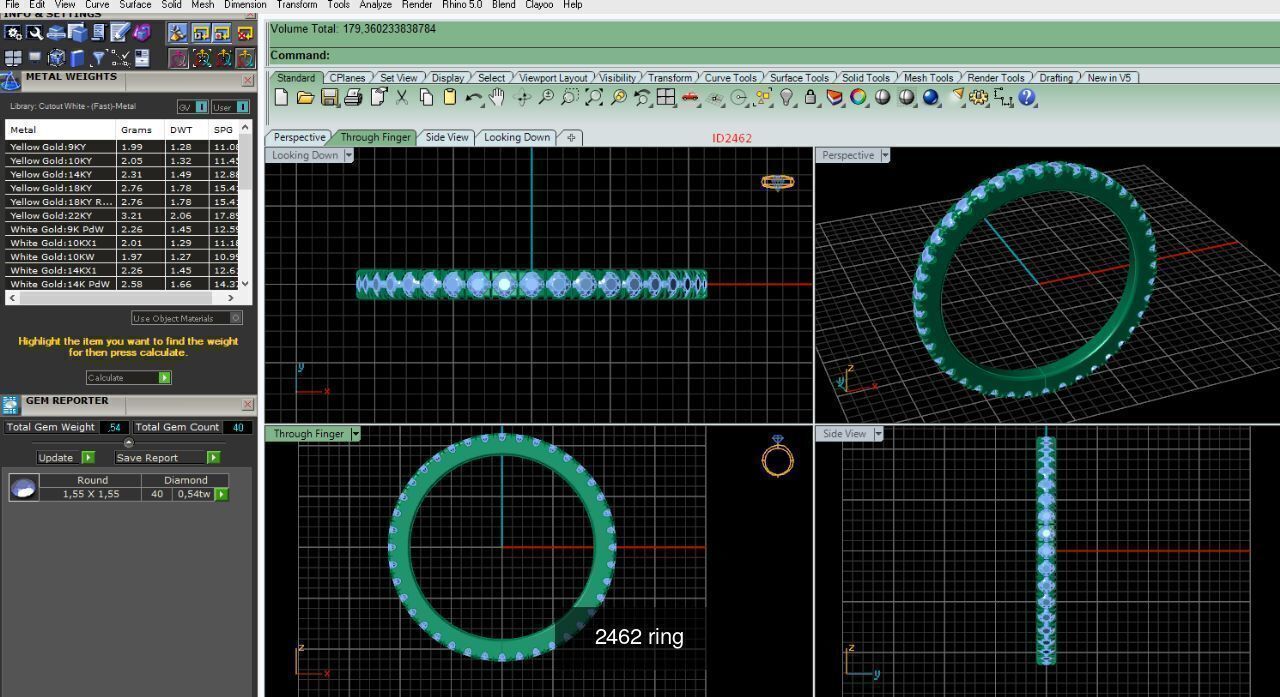Open Side View viewport title dropdown
1280x697 pixels.
click(878, 434)
